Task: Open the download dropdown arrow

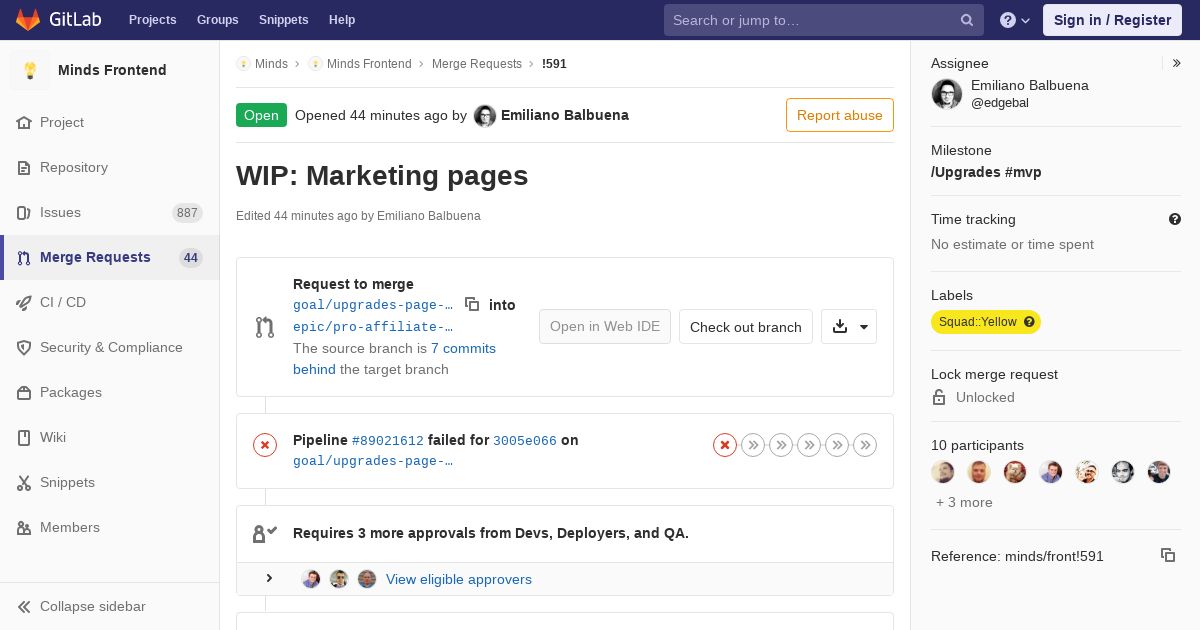Action: pyautogui.click(x=863, y=327)
